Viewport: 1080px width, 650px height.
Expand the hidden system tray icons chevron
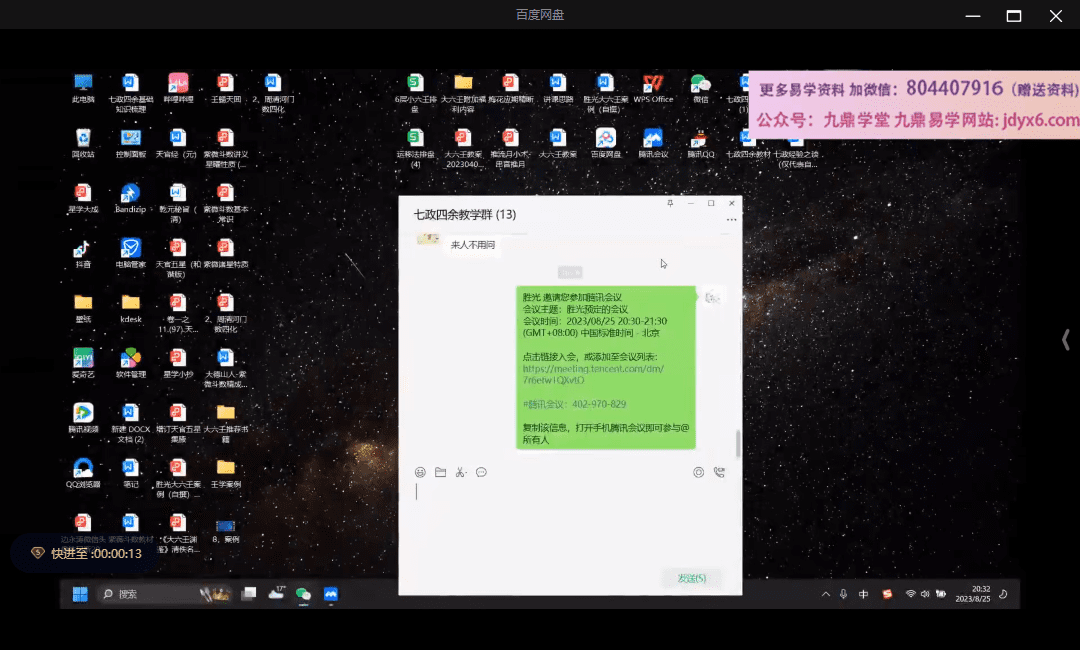[x=825, y=594]
